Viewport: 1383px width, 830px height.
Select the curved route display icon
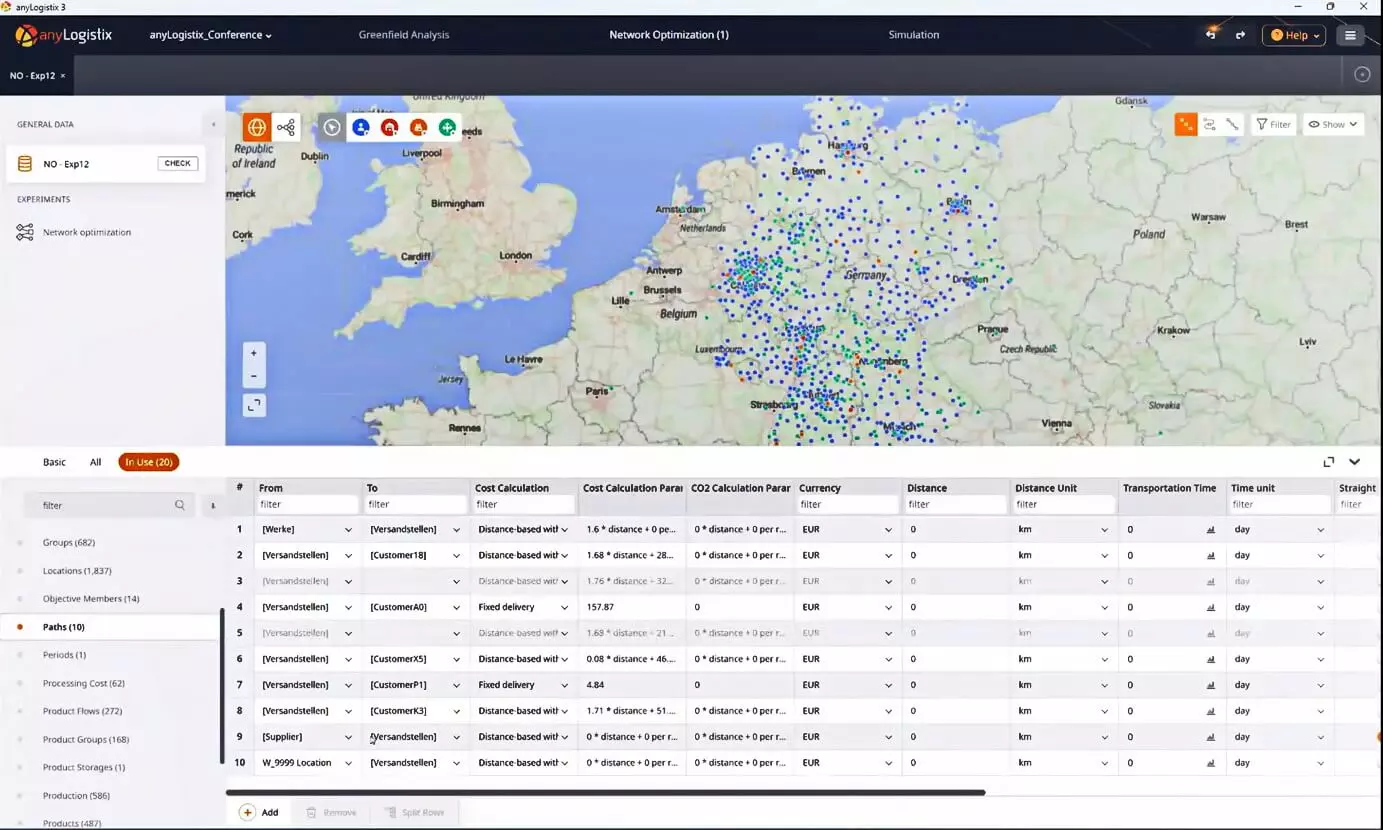point(1209,124)
